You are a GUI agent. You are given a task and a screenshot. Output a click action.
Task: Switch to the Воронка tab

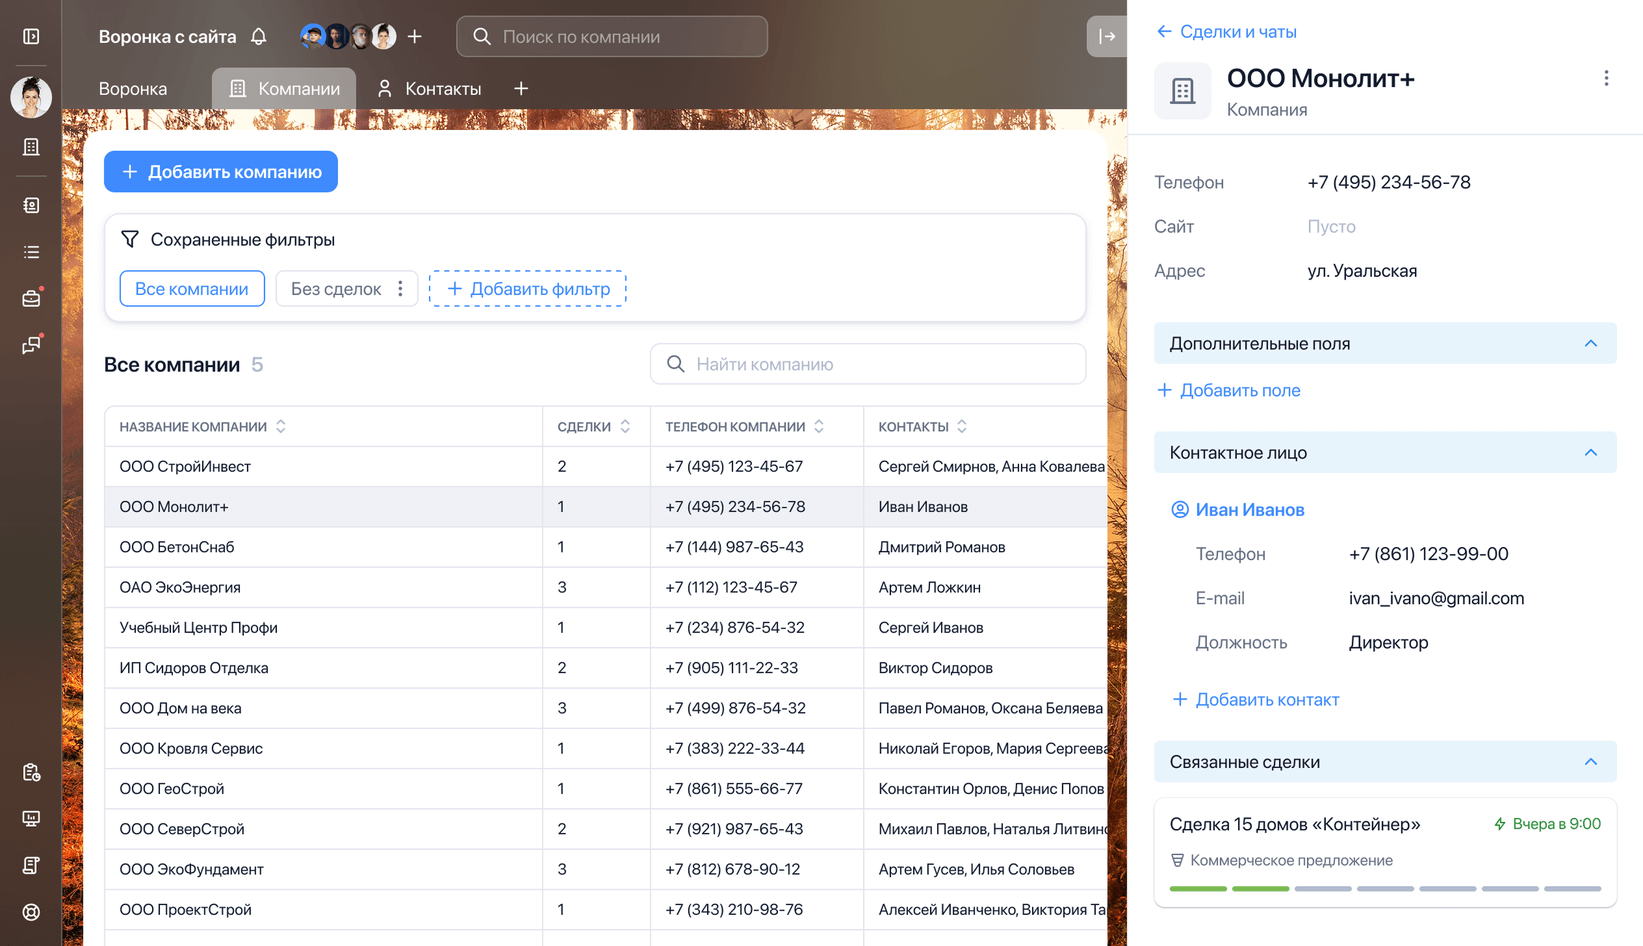(x=133, y=89)
